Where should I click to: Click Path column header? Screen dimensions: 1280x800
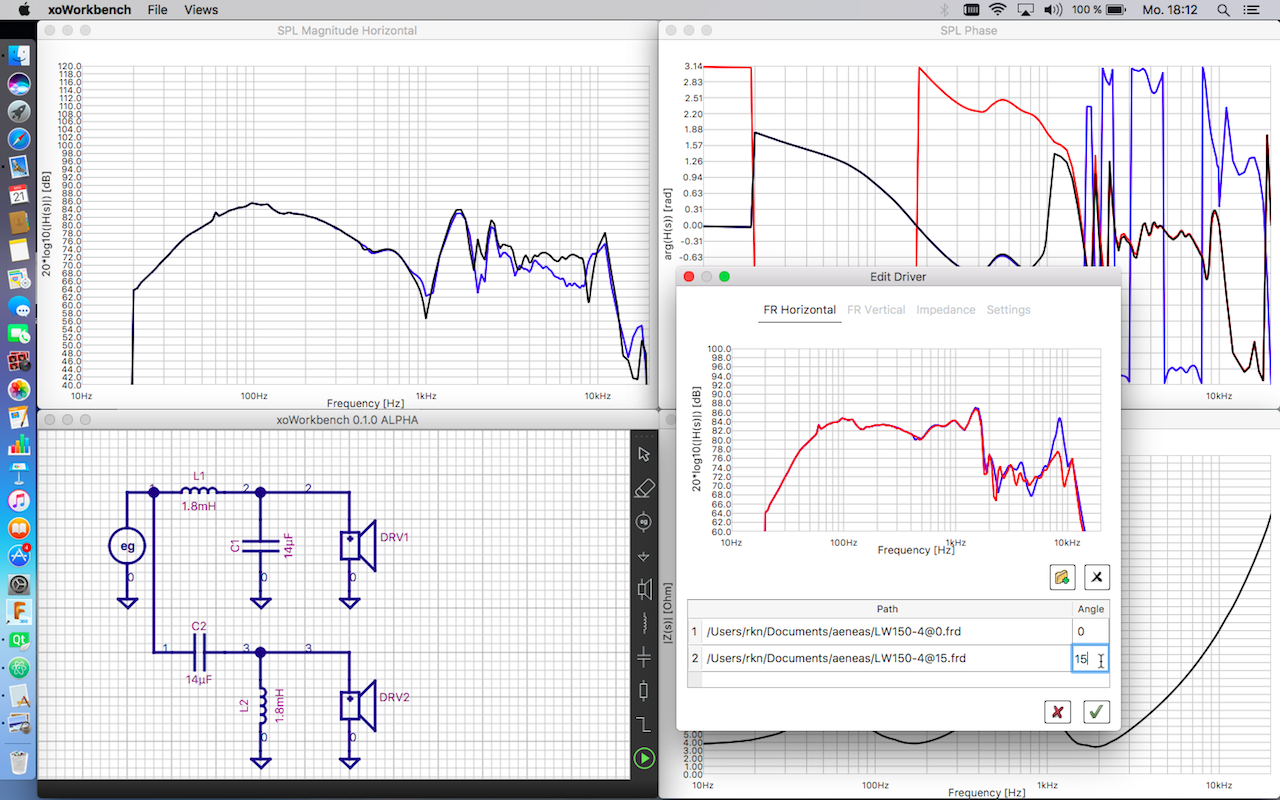[x=887, y=609]
